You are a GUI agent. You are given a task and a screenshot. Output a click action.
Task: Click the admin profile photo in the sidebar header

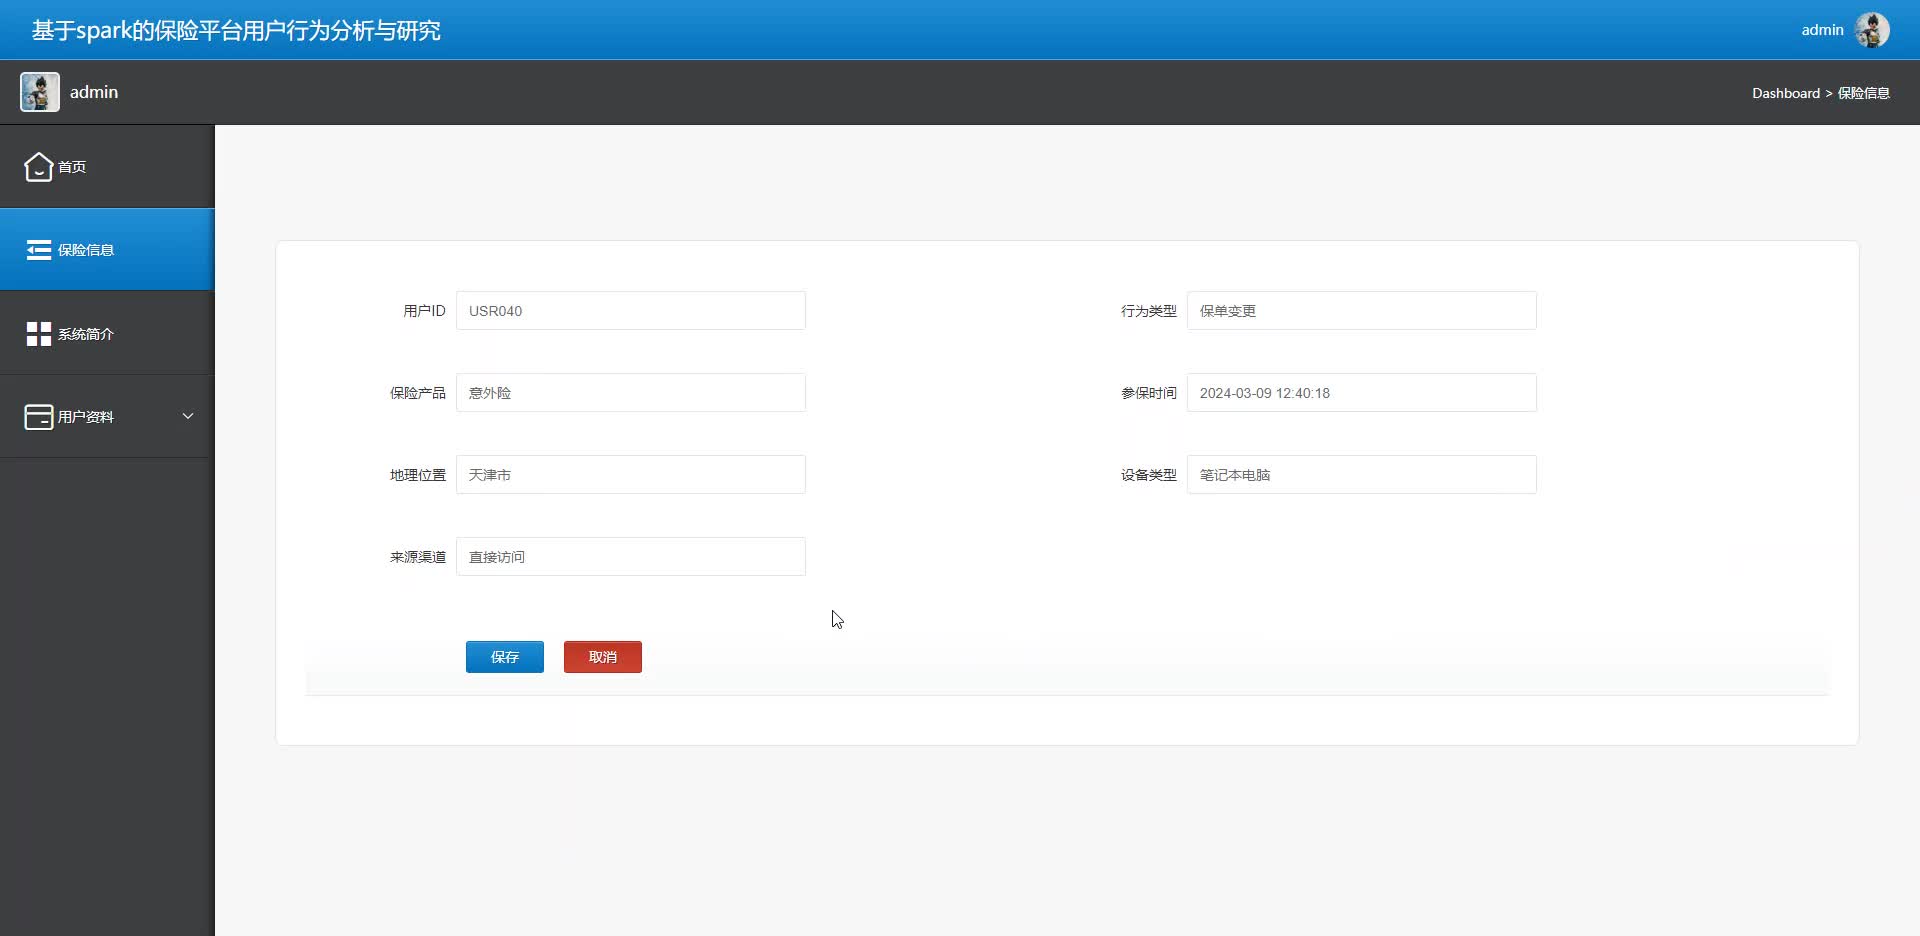[39, 91]
